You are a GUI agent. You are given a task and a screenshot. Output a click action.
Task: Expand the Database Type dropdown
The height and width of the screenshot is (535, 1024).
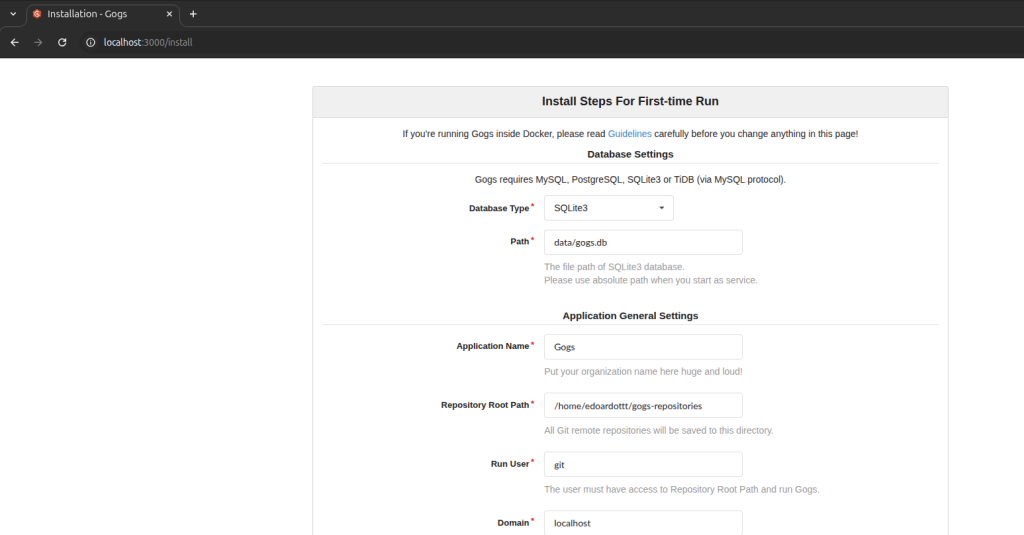pos(609,208)
